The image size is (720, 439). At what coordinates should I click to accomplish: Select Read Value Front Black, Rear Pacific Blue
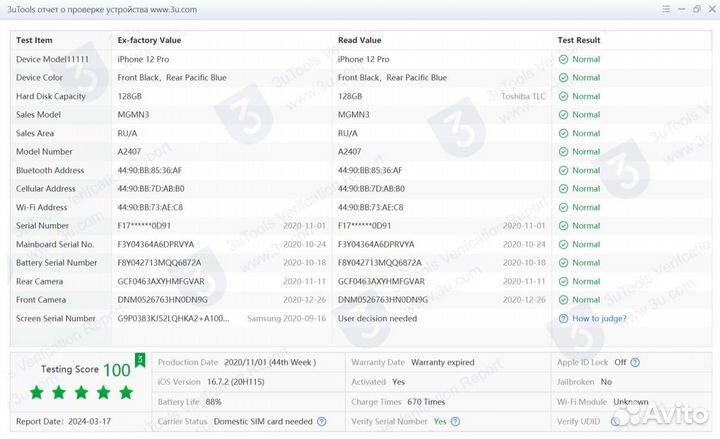pyautogui.click(x=392, y=78)
